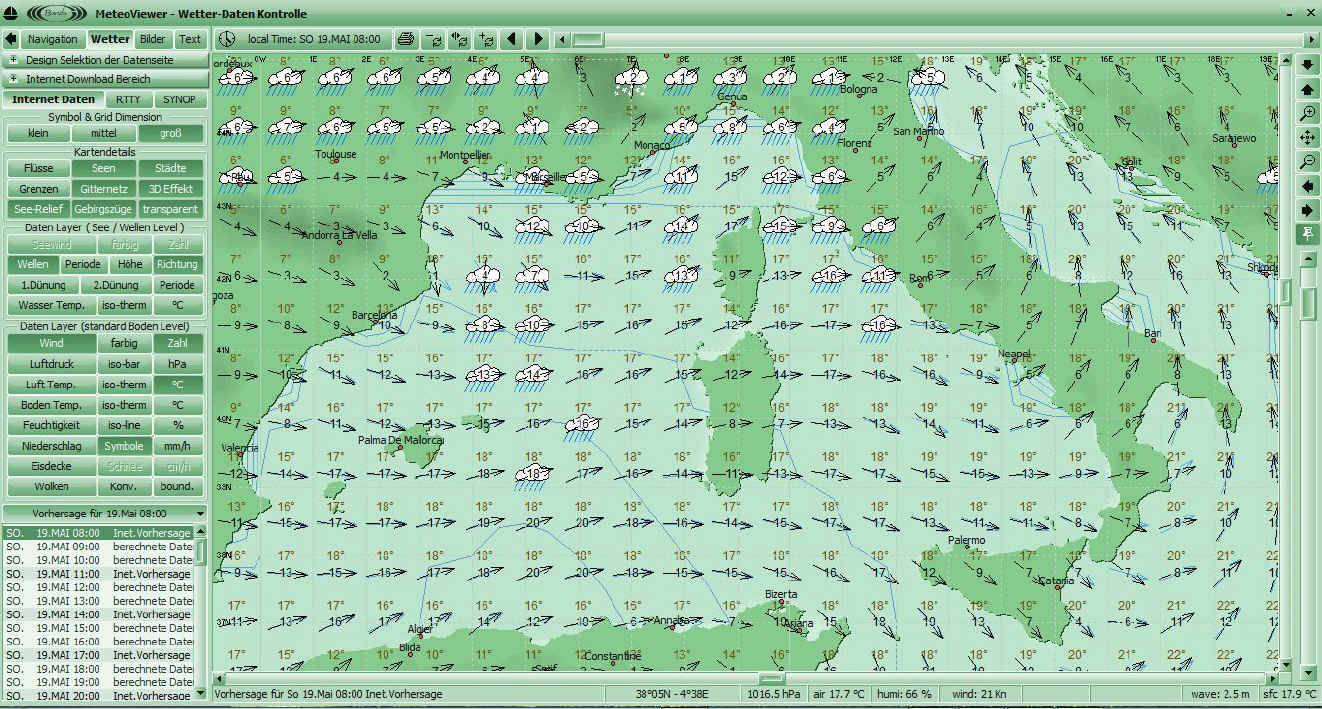Click the time slider thumb in toolbar
Image resolution: width=1322 pixels, height=709 pixels.
tap(588, 39)
